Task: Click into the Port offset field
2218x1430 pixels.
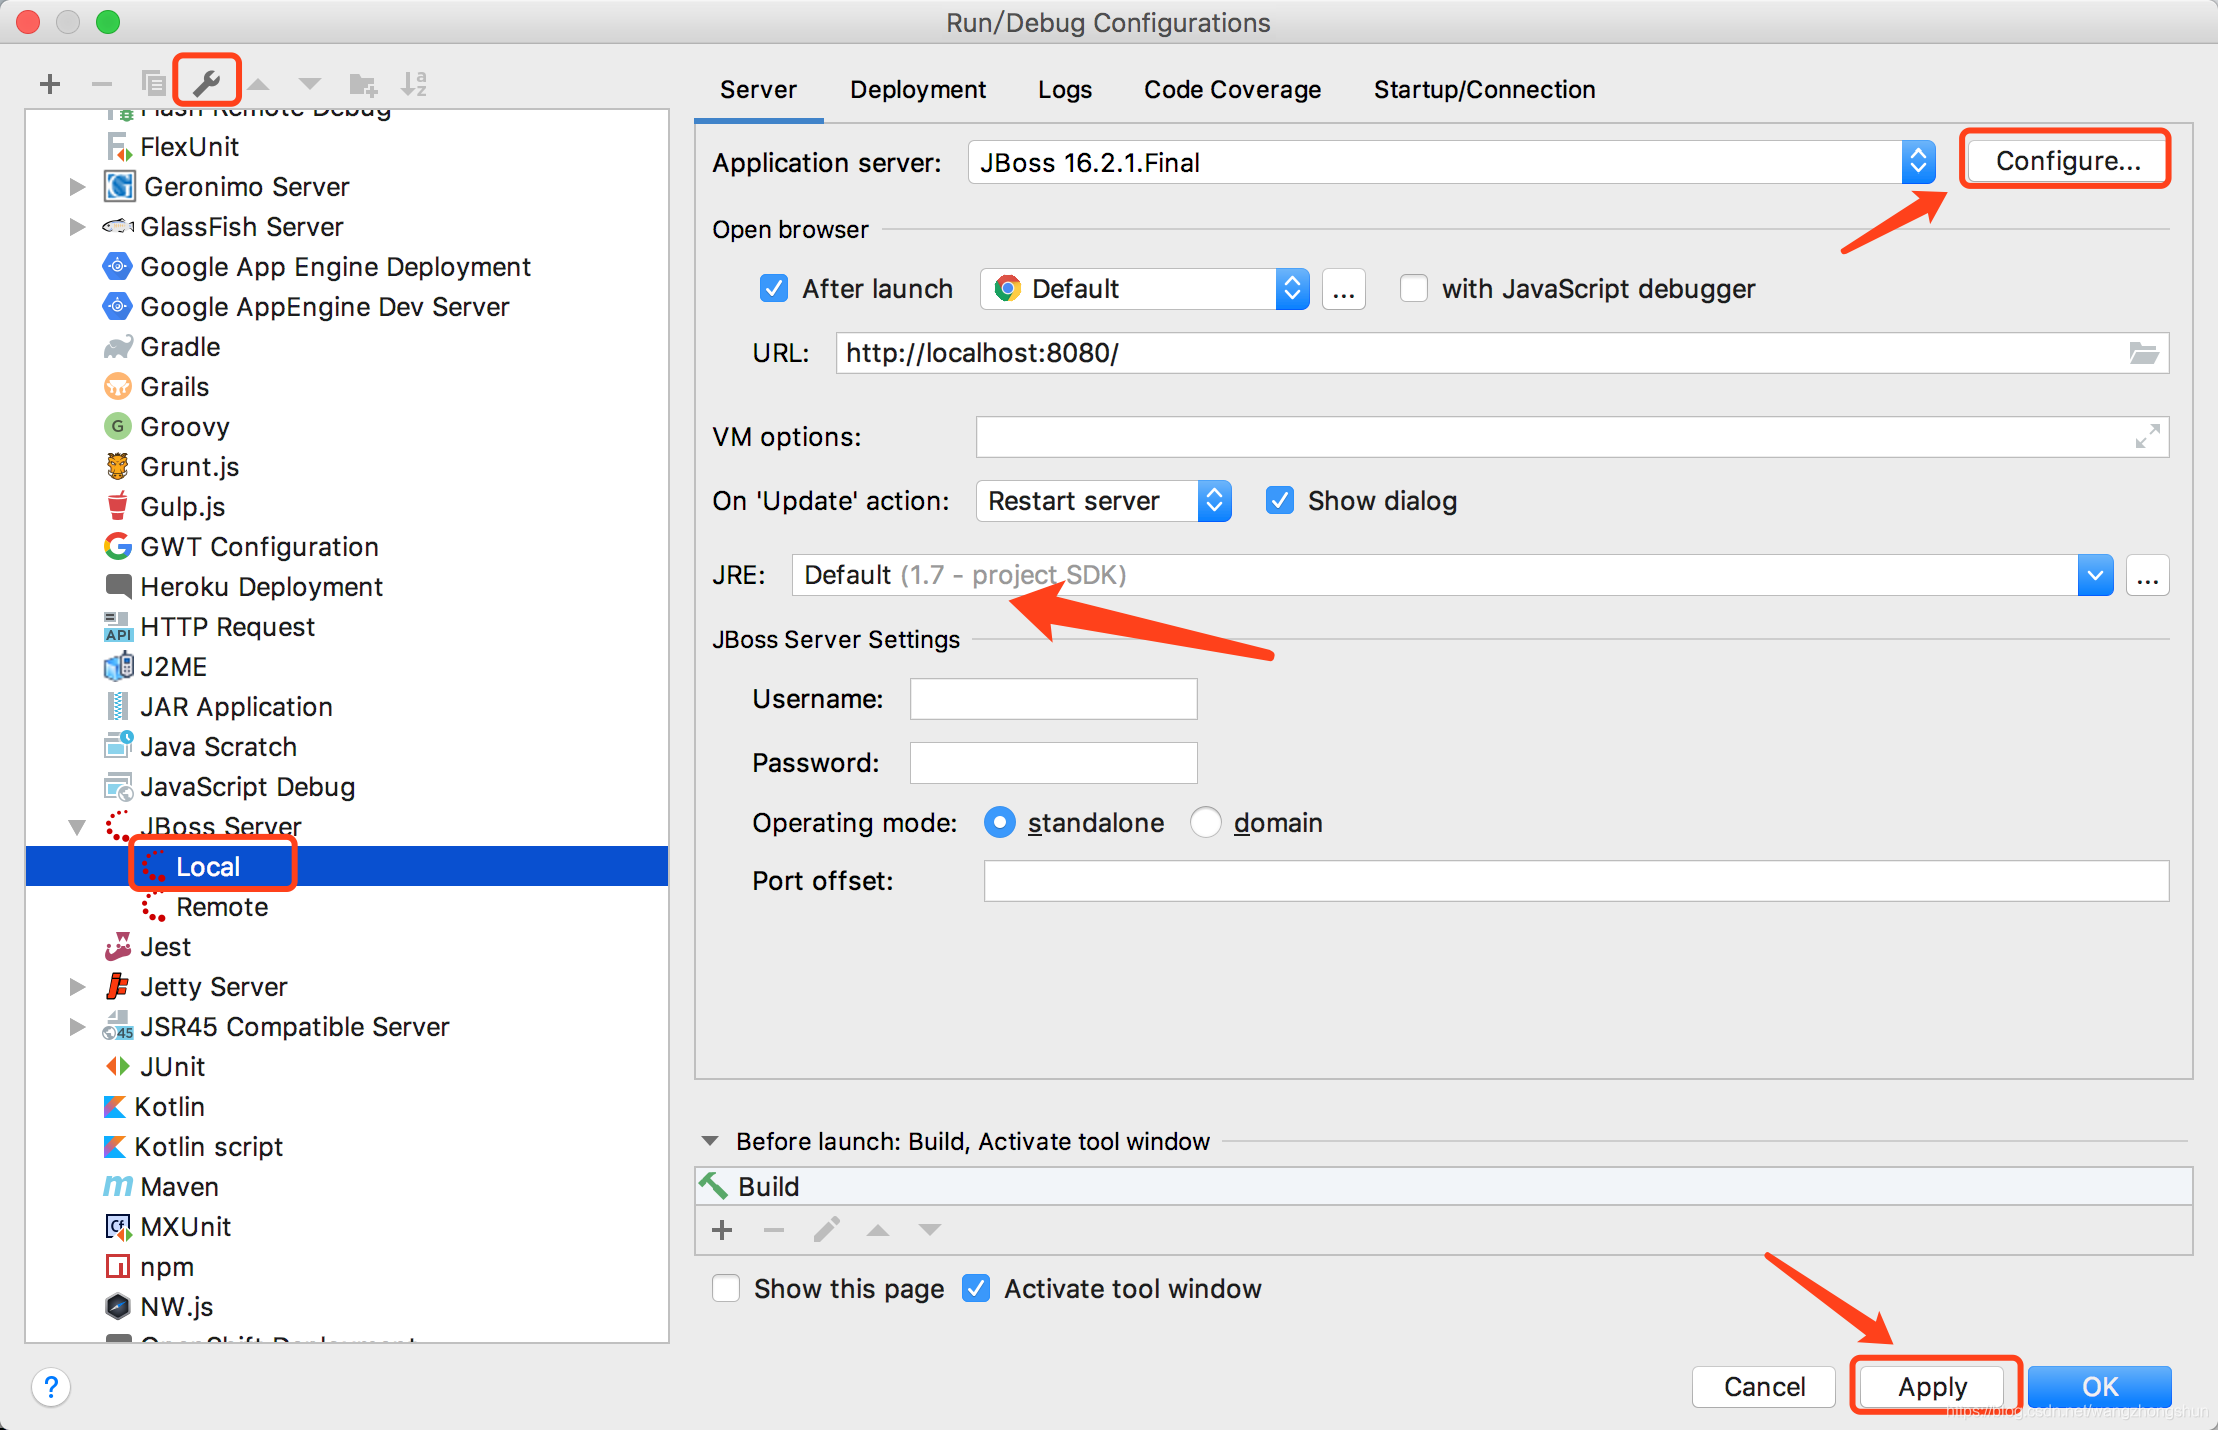Action: 1575,881
